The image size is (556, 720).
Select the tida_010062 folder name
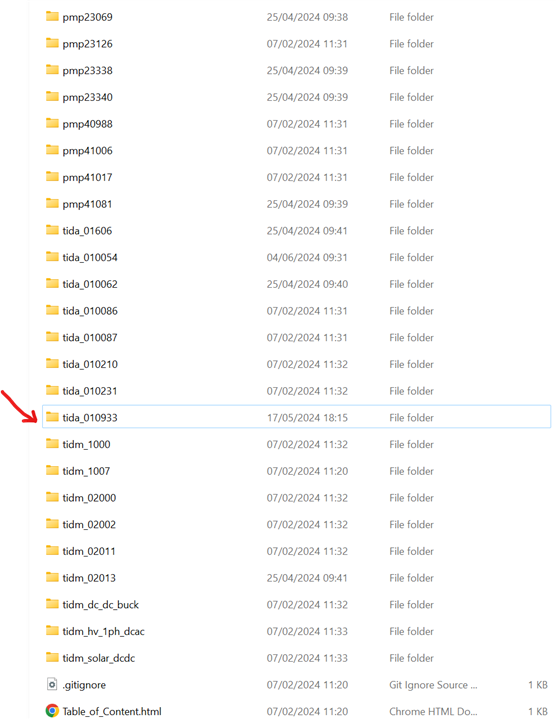coord(90,284)
